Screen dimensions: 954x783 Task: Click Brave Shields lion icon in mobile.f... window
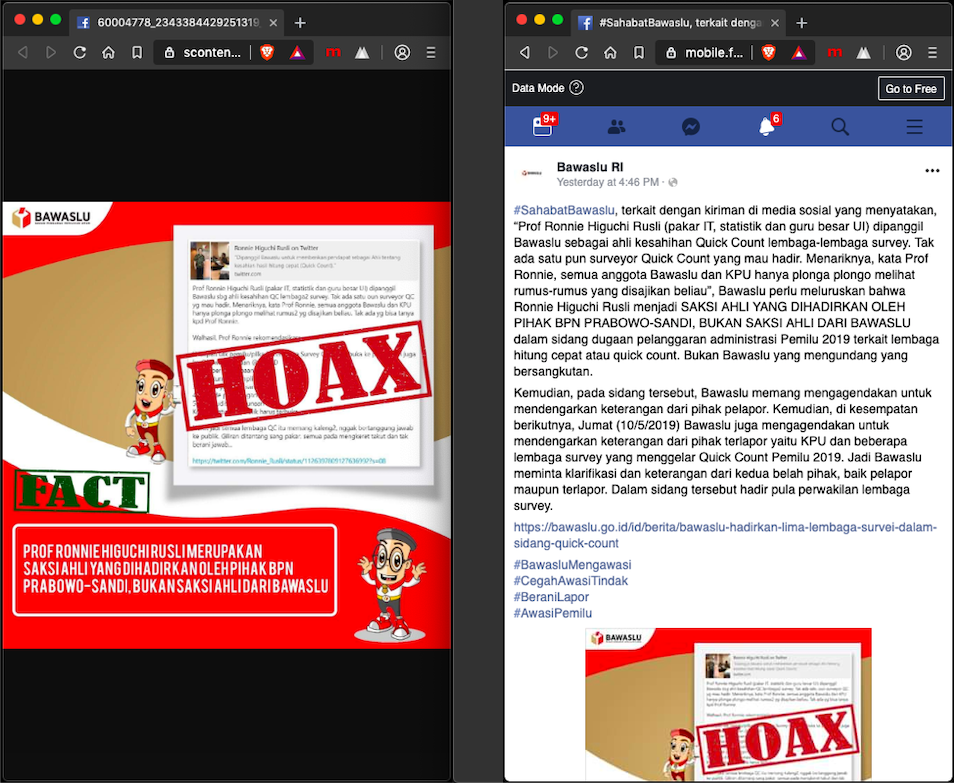pos(767,52)
